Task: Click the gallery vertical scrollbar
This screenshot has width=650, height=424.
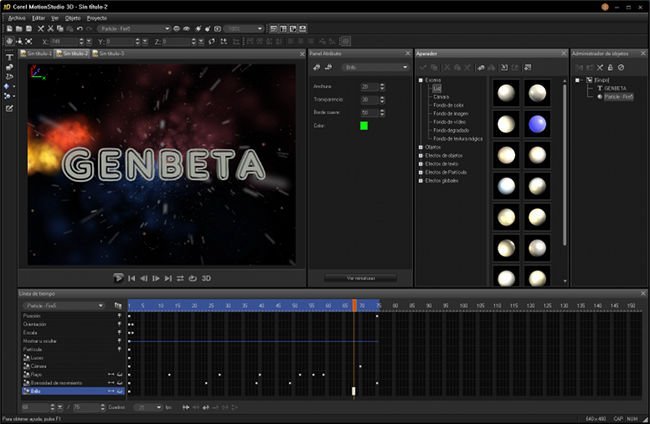Action: point(565,166)
